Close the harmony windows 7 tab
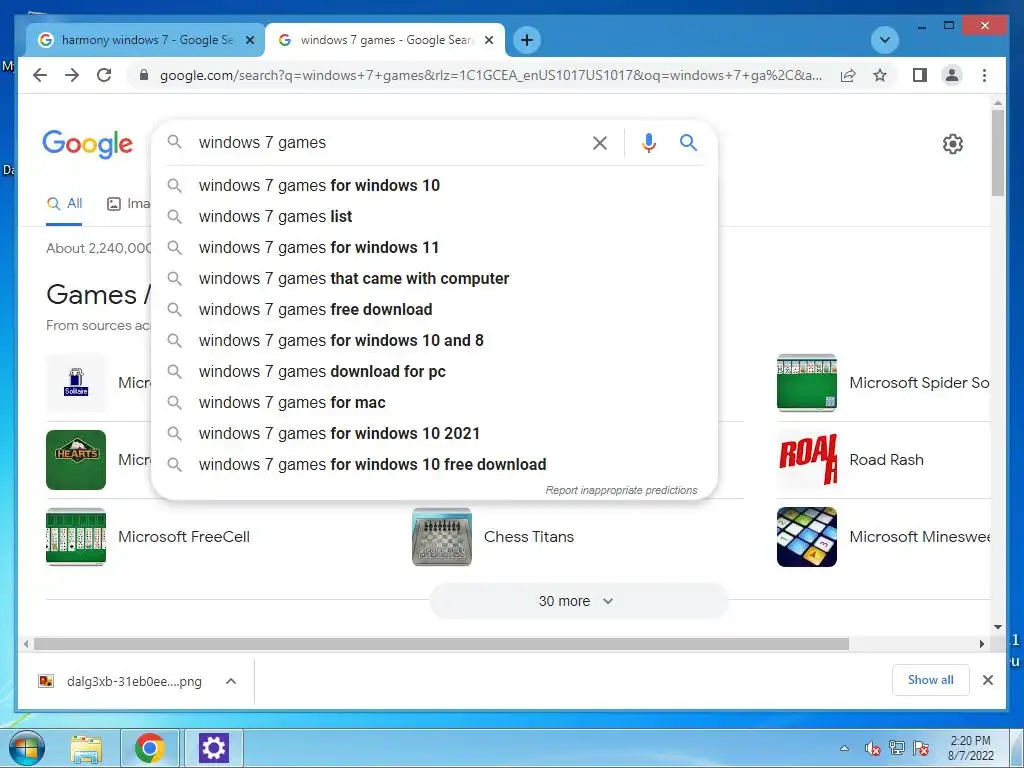This screenshot has height=768, width=1024. (249, 40)
